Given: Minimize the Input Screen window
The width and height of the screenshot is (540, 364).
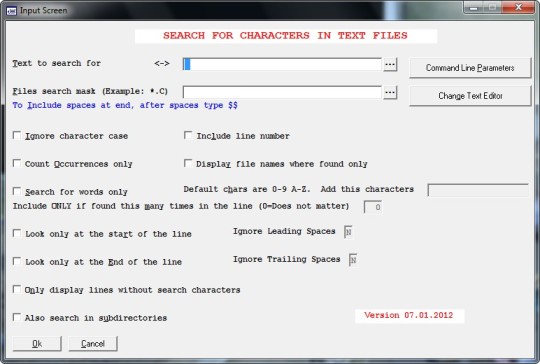Looking at the screenshot, I should pyautogui.click(x=474, y=7).
